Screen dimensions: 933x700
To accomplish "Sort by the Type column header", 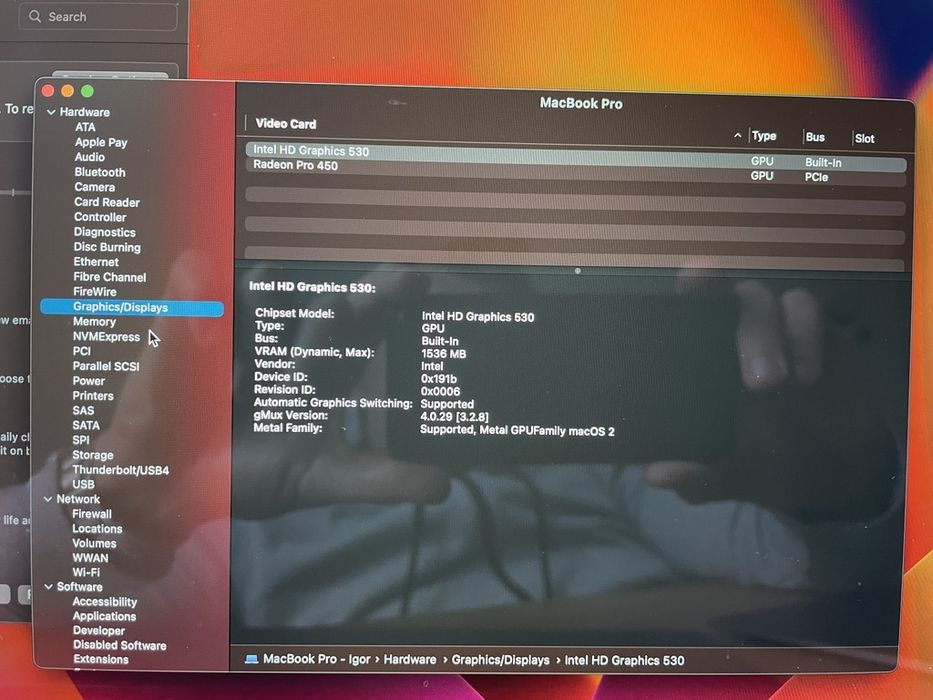I will (764, 136).
